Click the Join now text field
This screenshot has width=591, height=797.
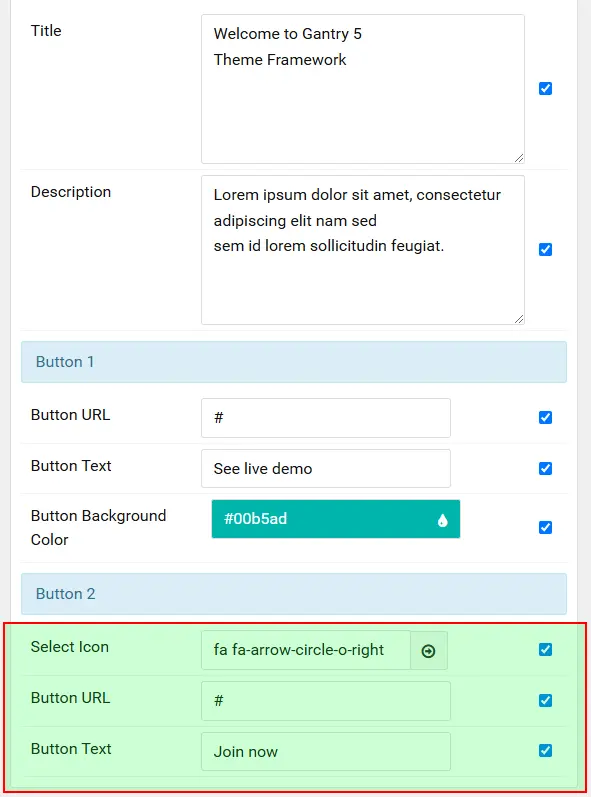click(x=326, y=751)
